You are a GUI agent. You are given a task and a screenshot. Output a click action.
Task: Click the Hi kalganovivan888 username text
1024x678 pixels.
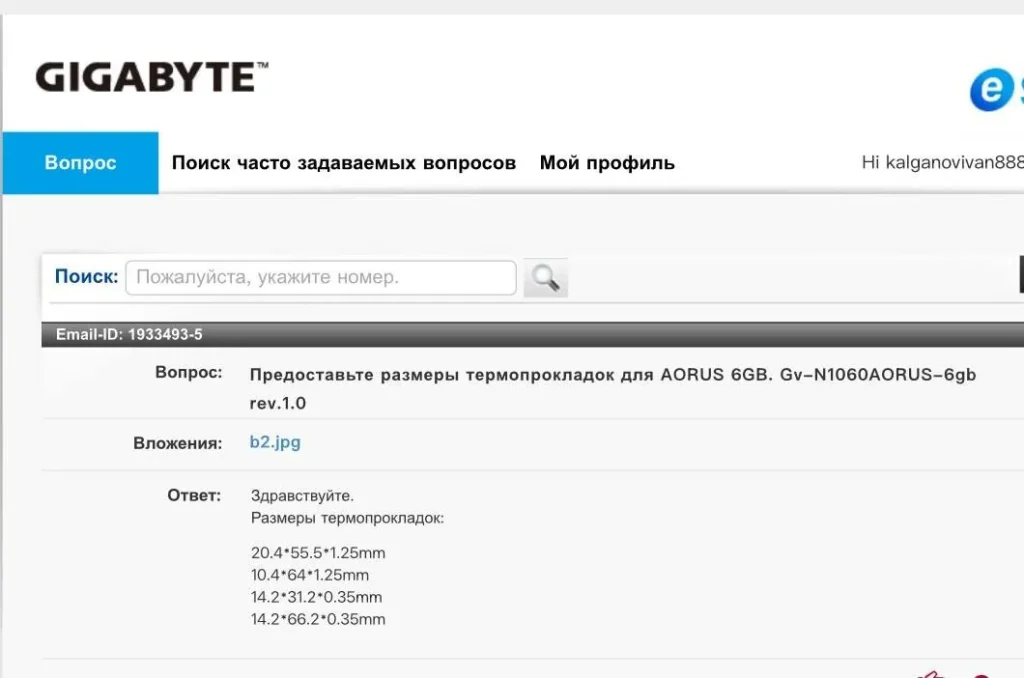point(942,162)
